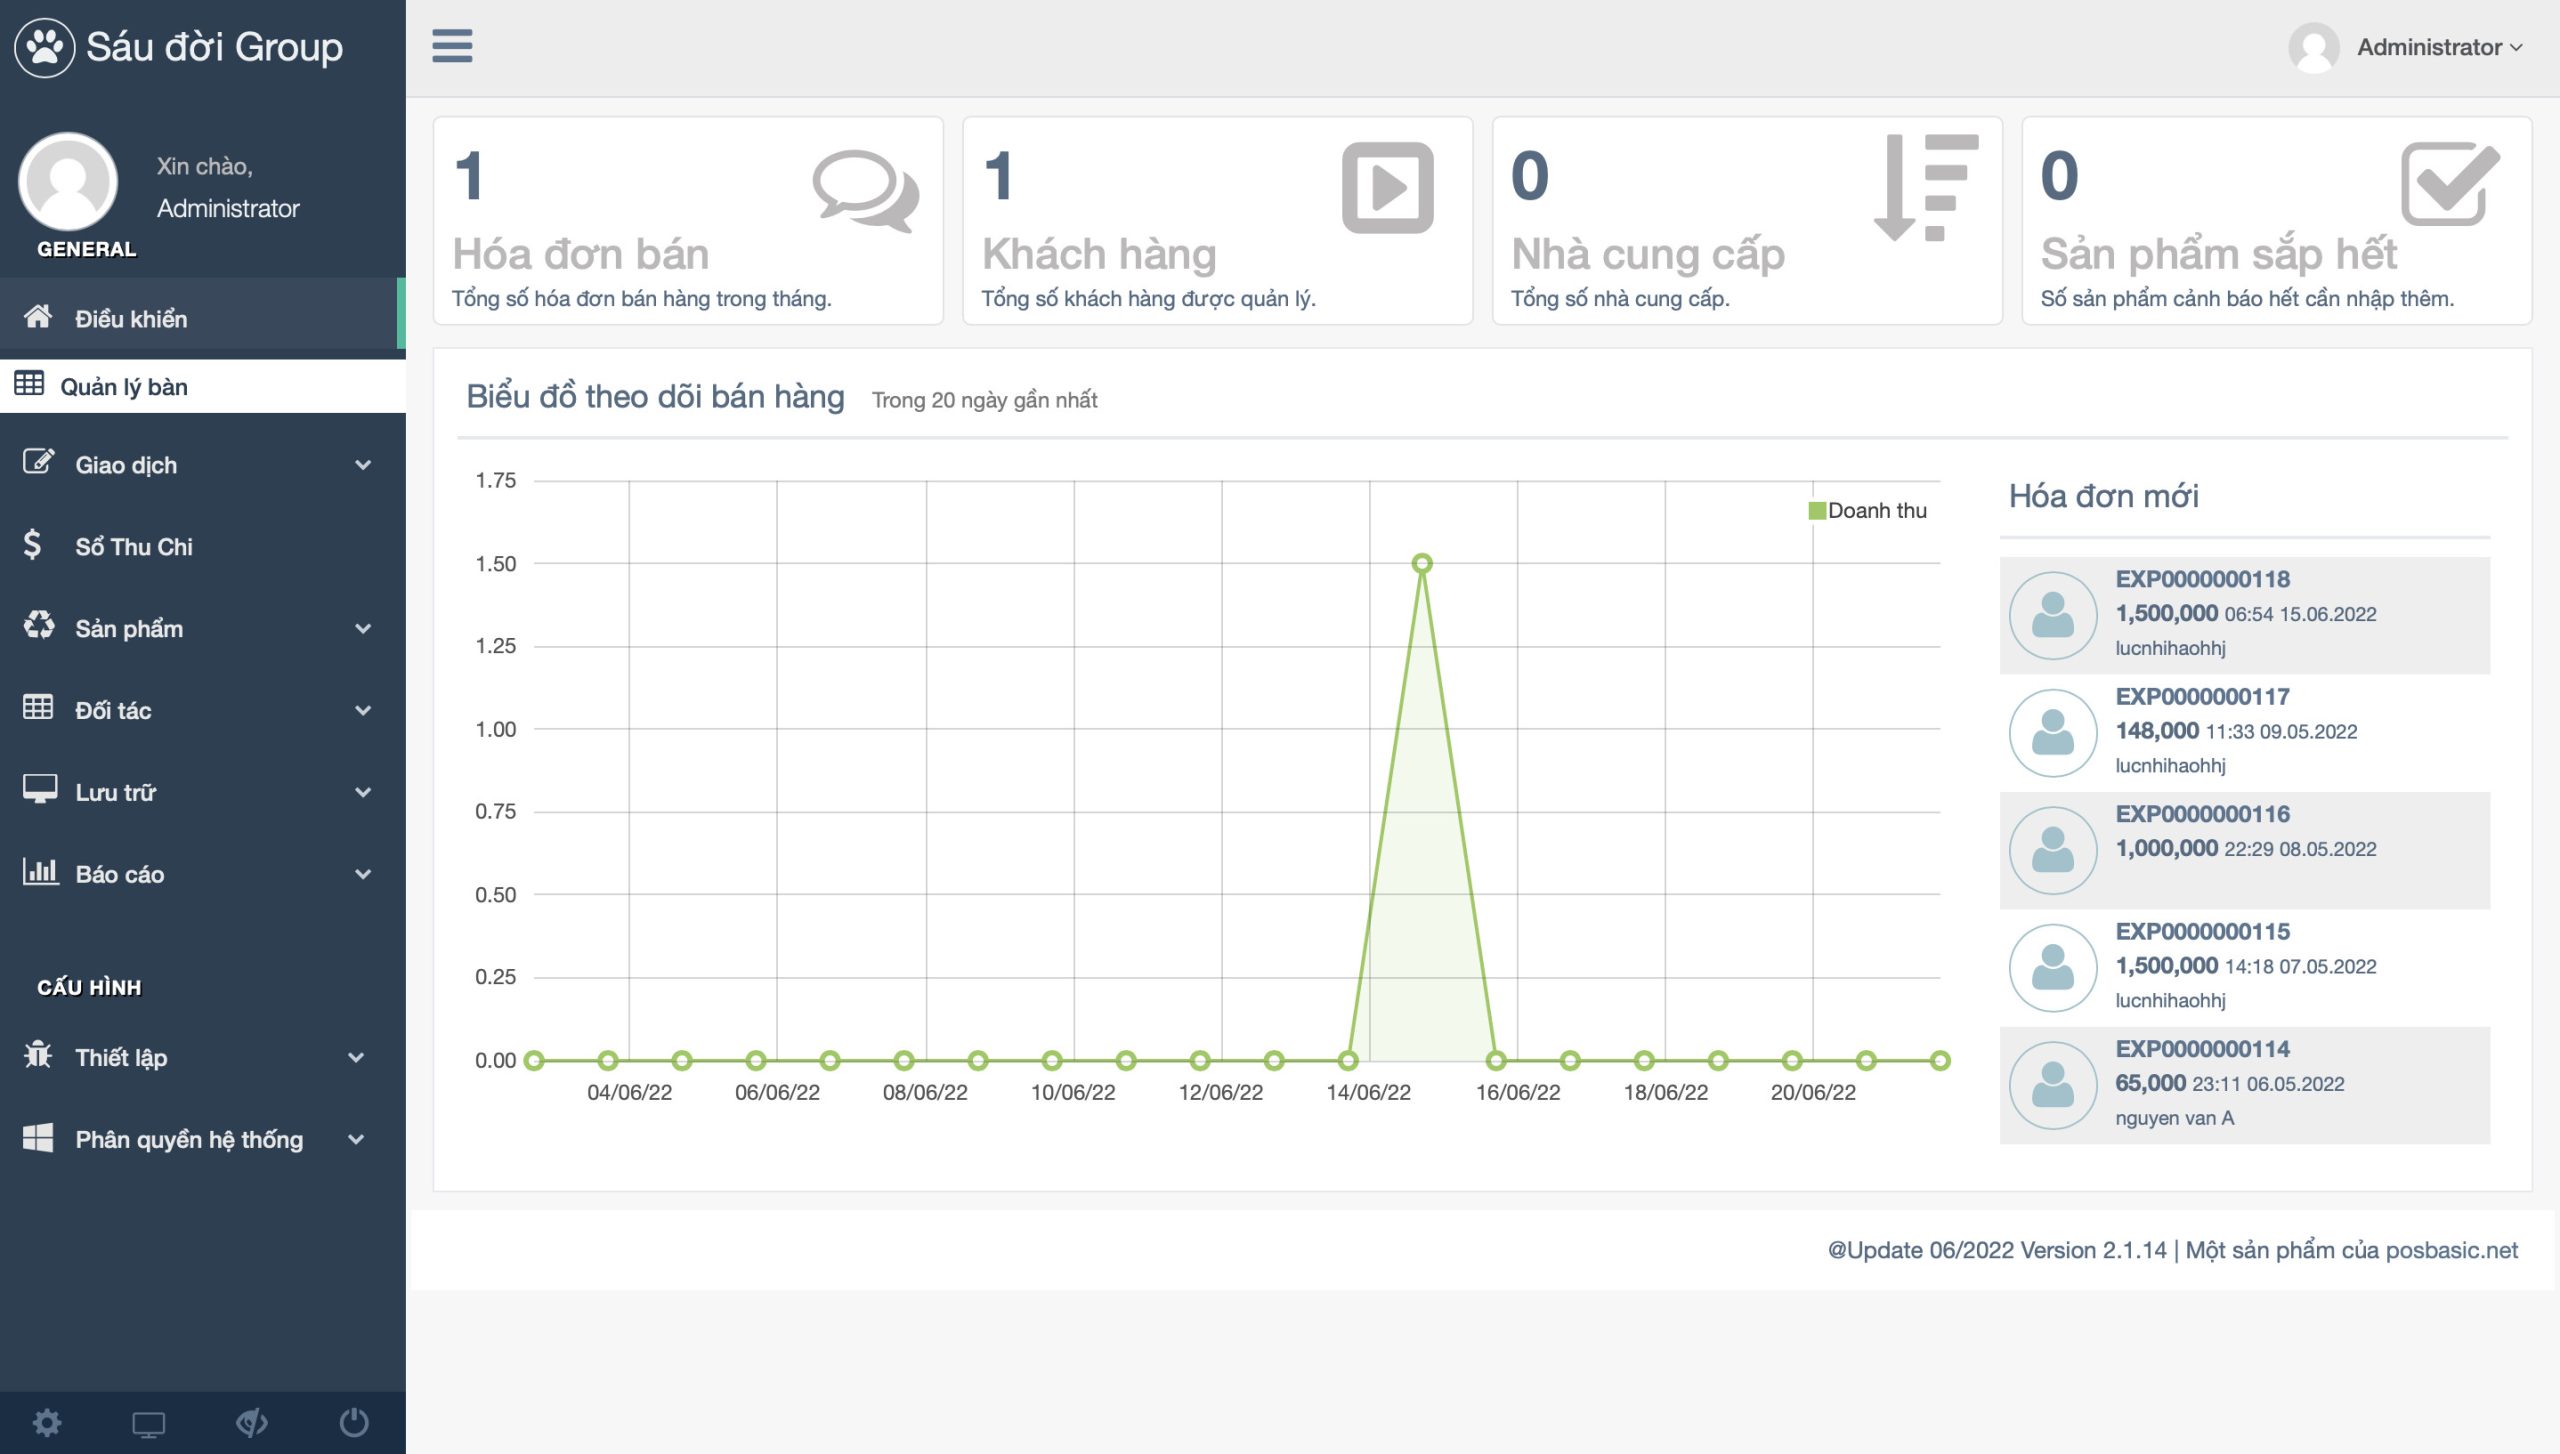Select Sổ Thu Chi in sidebar
Screen dimensions: 2560x1454
(x=134, y=547)
